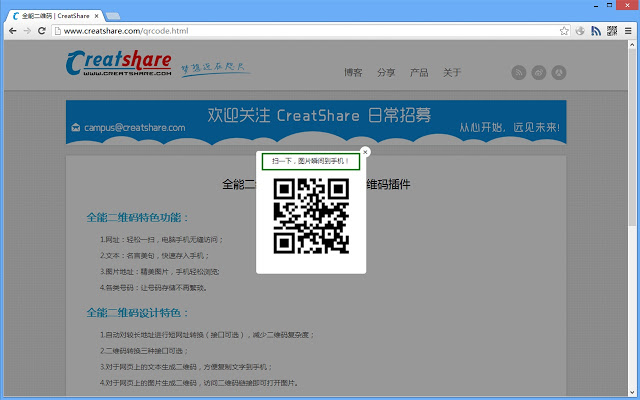This screenshot has width=640, height=400.
Task: Click the forward navigation arrow
Action: (x=26, y=31)
